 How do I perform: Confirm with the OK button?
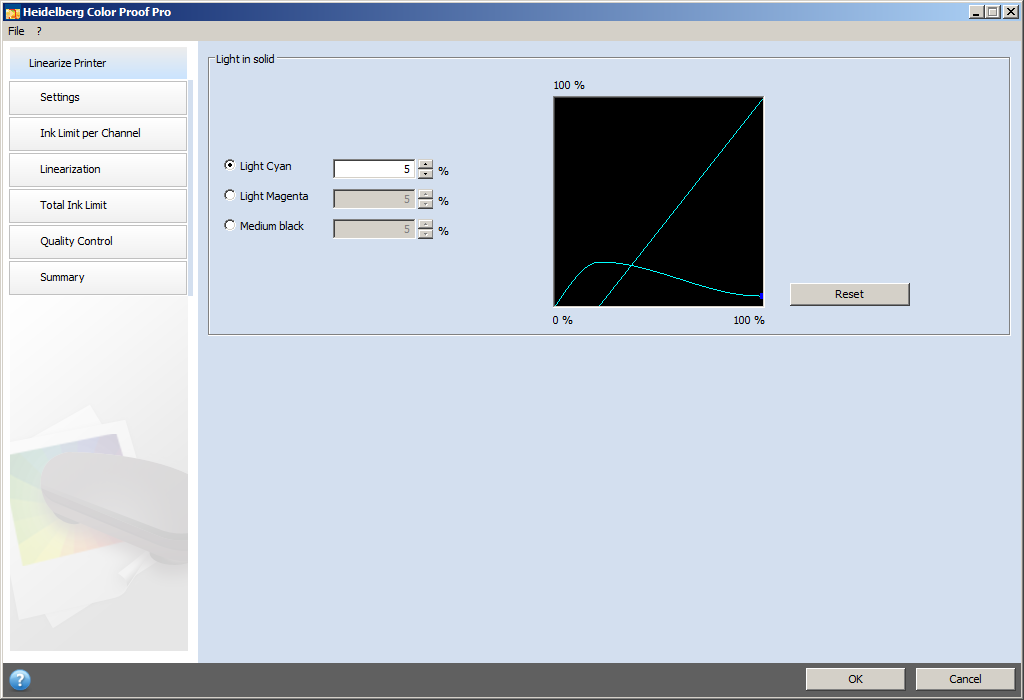856,679
